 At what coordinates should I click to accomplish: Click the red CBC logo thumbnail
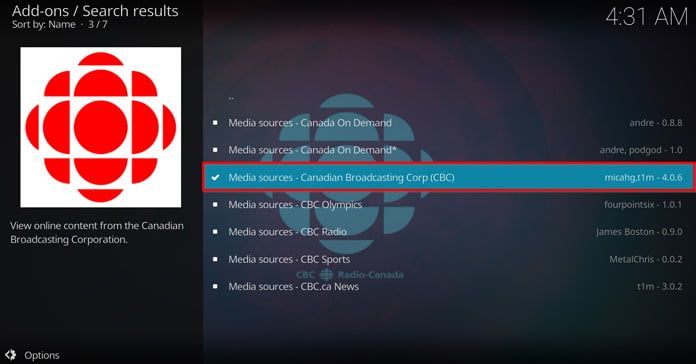(x=101, y=127)
